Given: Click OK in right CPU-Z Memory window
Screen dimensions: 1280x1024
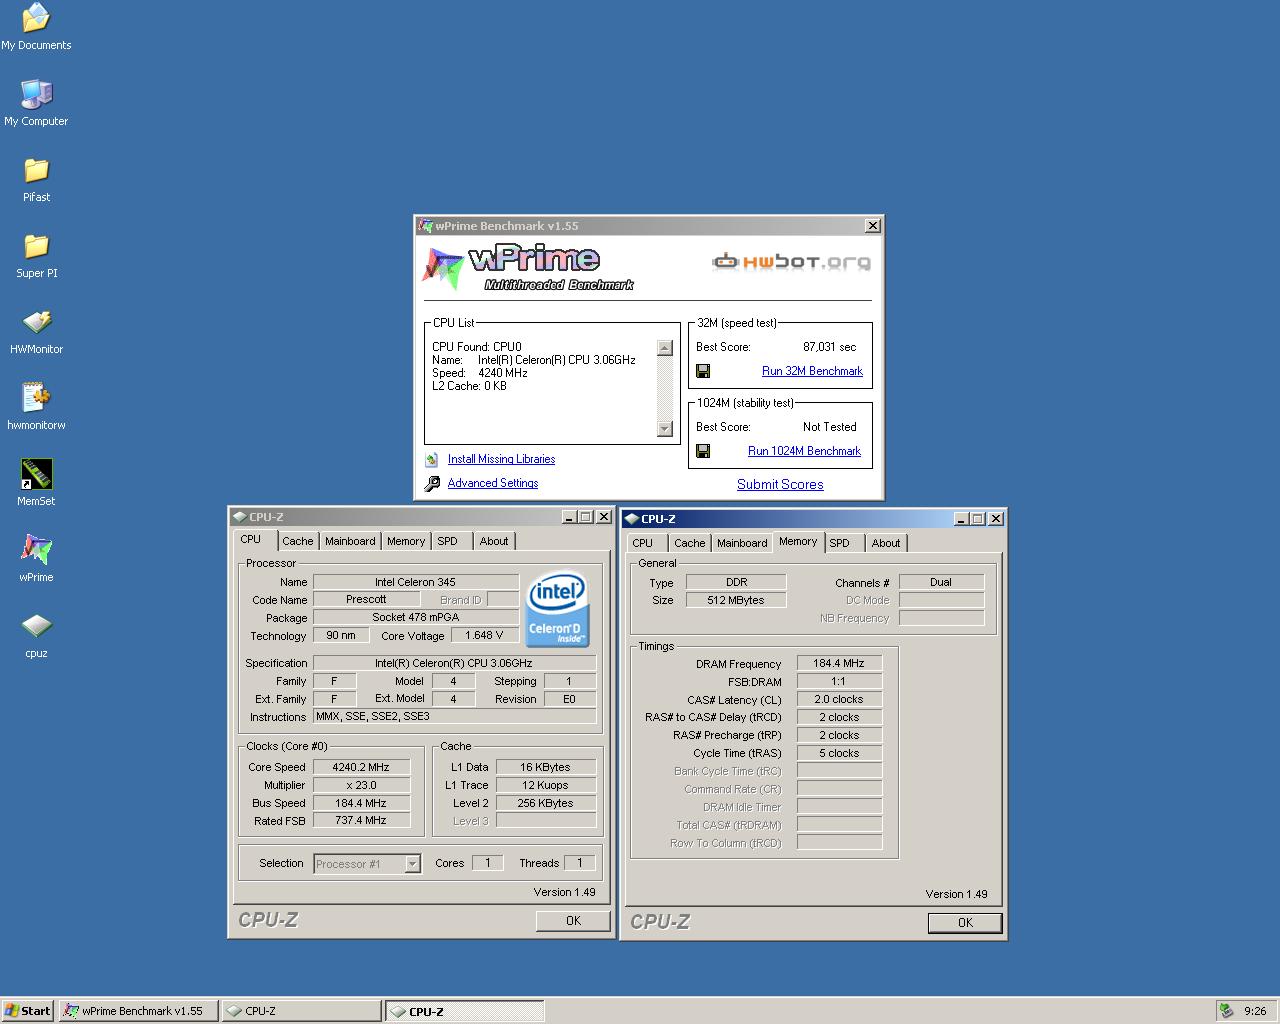Looking at the screenshot, I should [965, 923].
